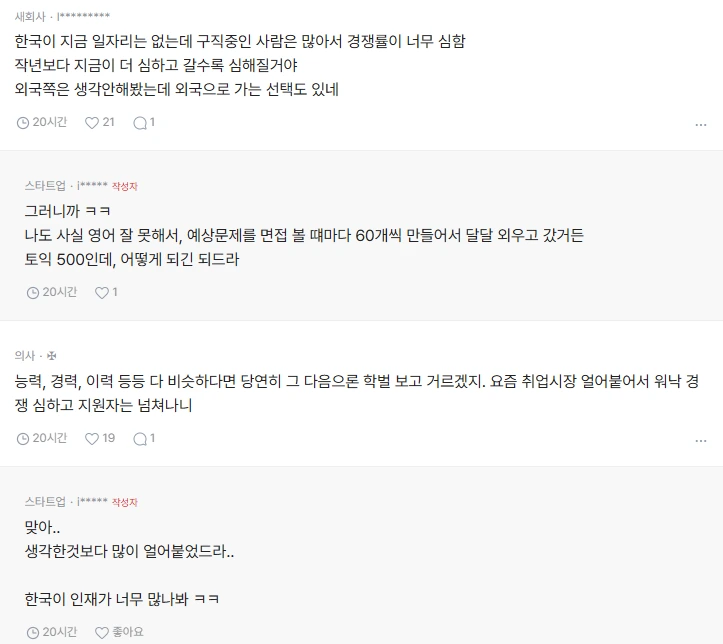
Task: Like the top comment with 21 likes
Action: (92, 122)
